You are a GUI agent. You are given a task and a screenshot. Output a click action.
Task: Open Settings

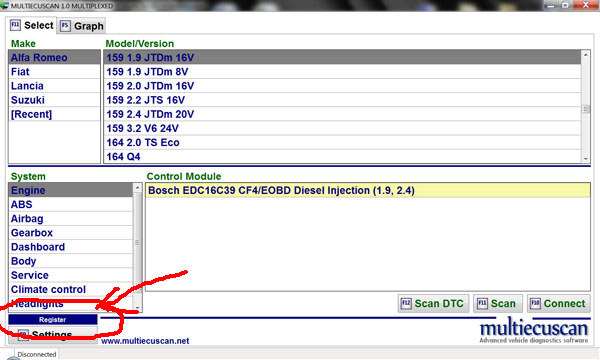(x=53, y=335)
